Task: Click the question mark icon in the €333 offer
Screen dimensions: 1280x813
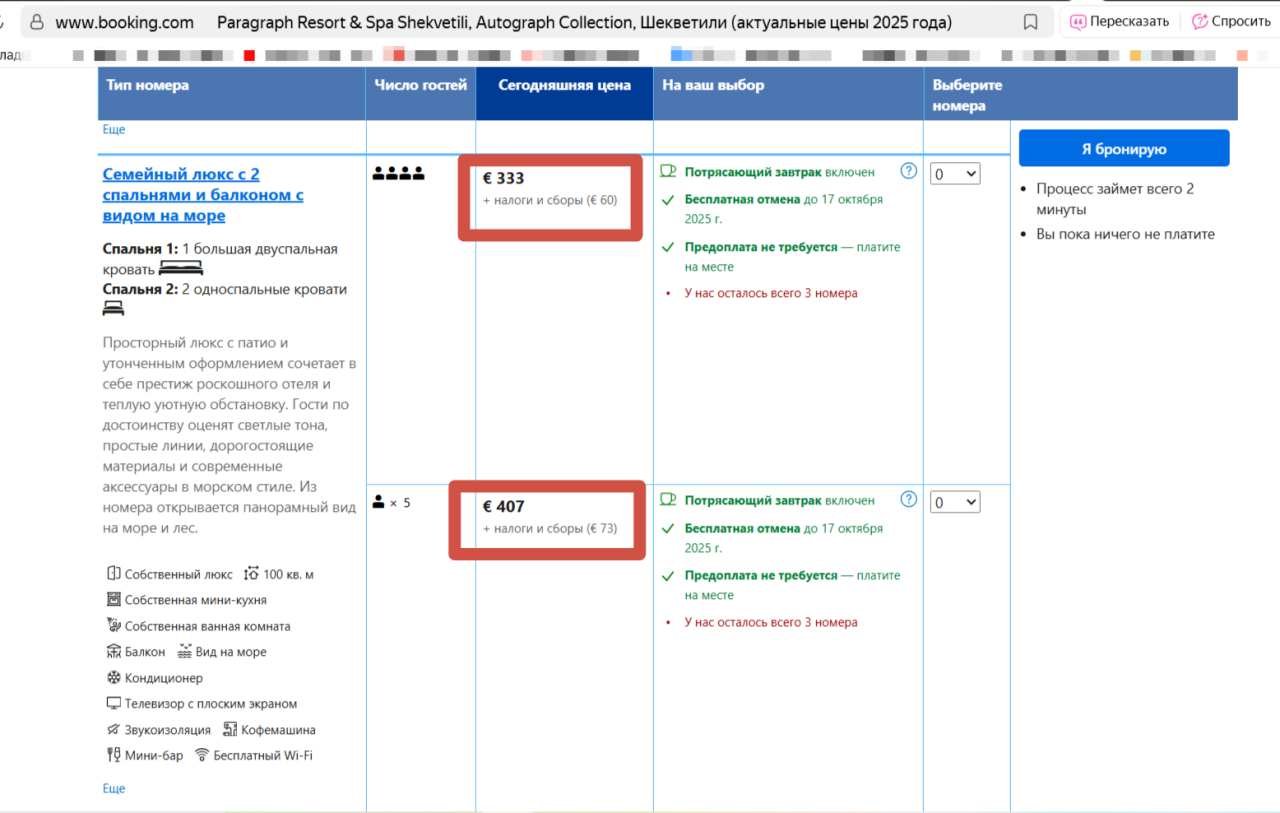Action: [908, 171]
